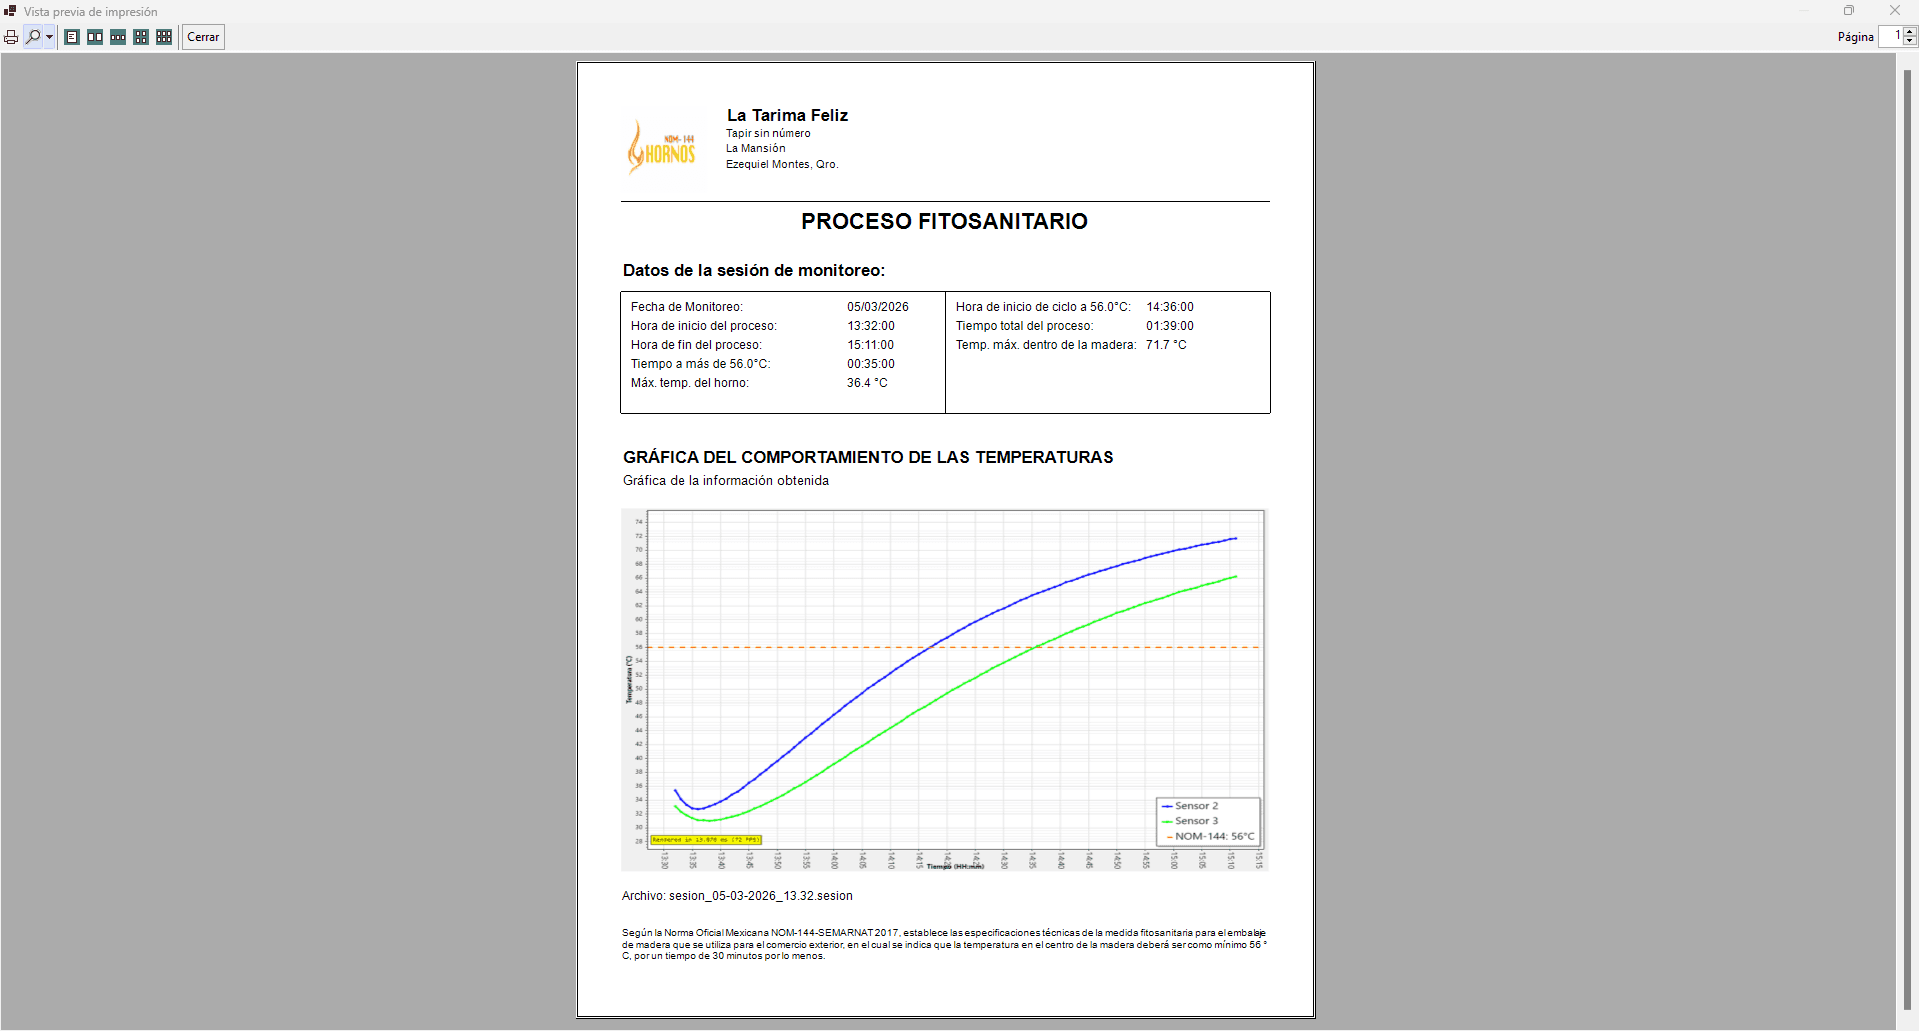
Task: Click the address line 'Tapir sin número'
Action: click(768, 133)
